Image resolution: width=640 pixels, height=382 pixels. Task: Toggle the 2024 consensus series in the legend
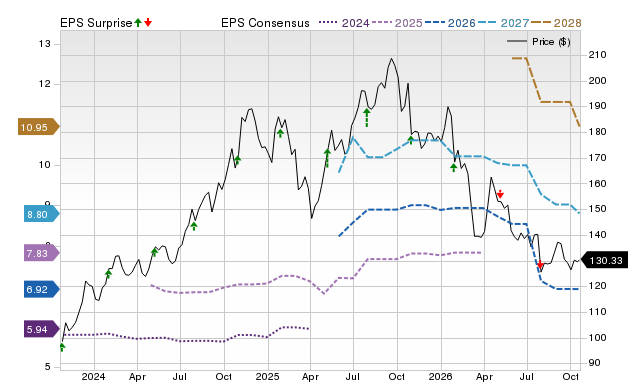tap(344, 23)
